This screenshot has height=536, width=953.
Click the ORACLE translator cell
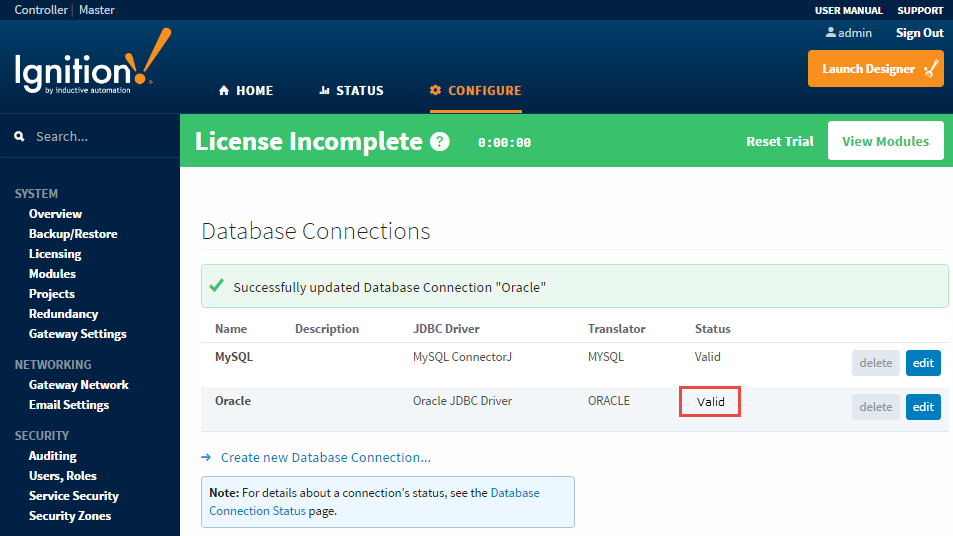608,400
